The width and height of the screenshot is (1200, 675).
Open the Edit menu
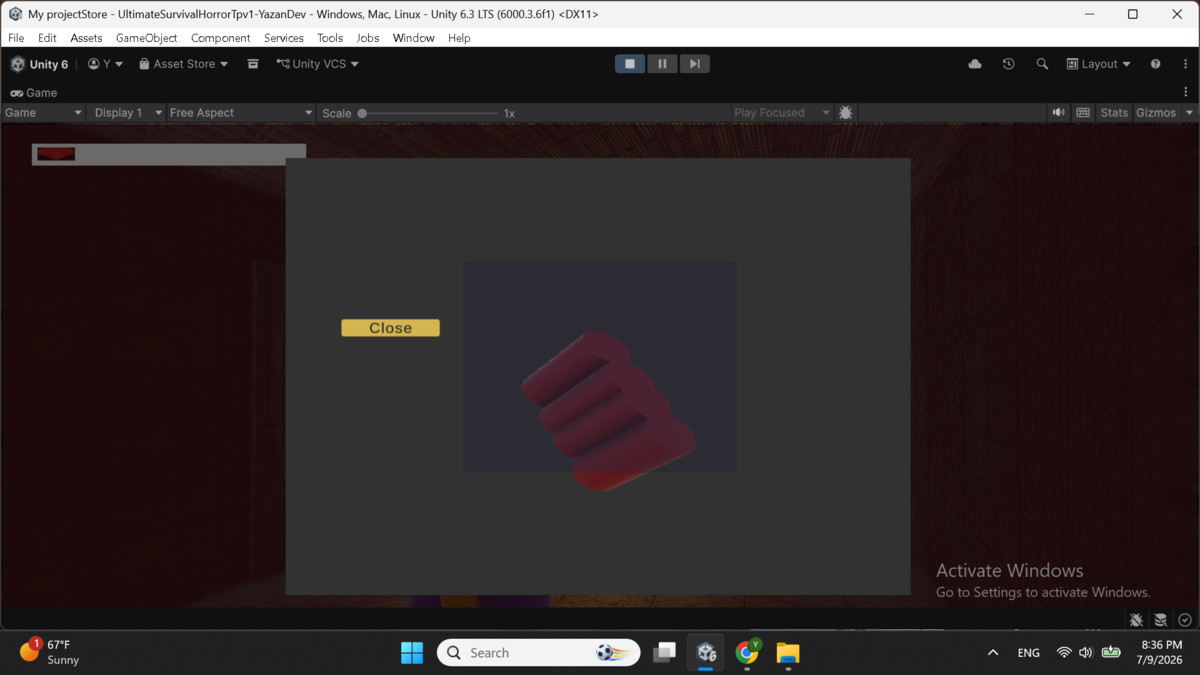coord(47,38)
